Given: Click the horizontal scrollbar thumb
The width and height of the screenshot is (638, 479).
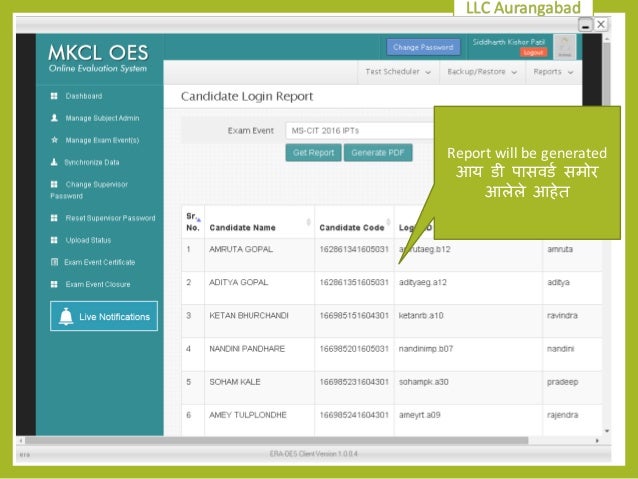Looking at the screenshot, I should tap(277, 440).
